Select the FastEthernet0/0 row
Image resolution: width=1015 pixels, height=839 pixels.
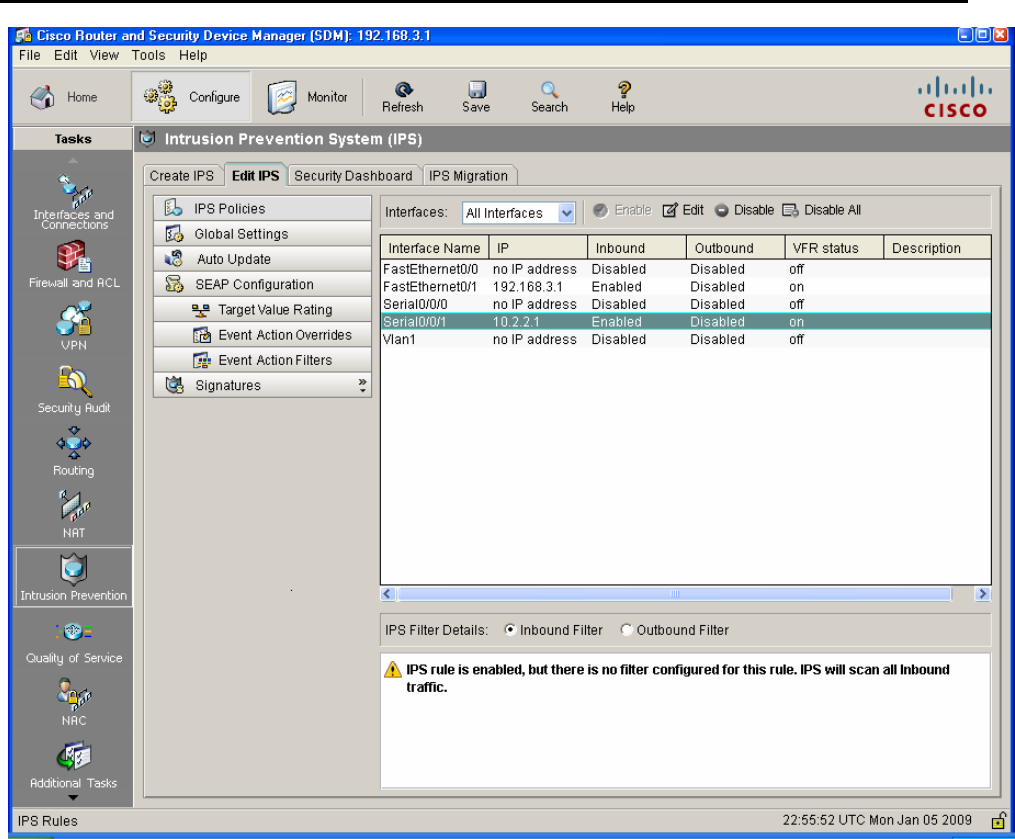coord(686,269)
